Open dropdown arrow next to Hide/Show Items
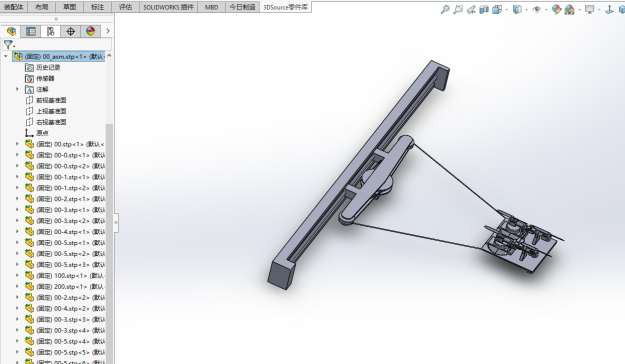625x364 pixels. click(x=546, y=10)
